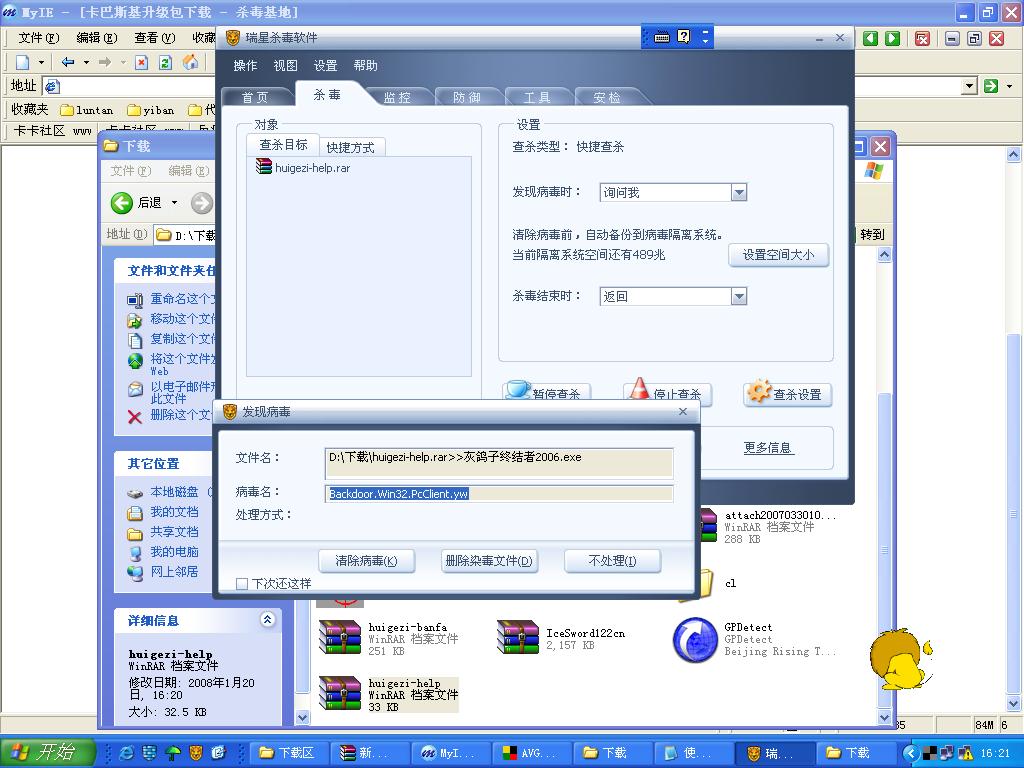Click the MyIE back arrow icon
Screen dimensions: 1024x768
pyautogui.click(x=68, y=63)
